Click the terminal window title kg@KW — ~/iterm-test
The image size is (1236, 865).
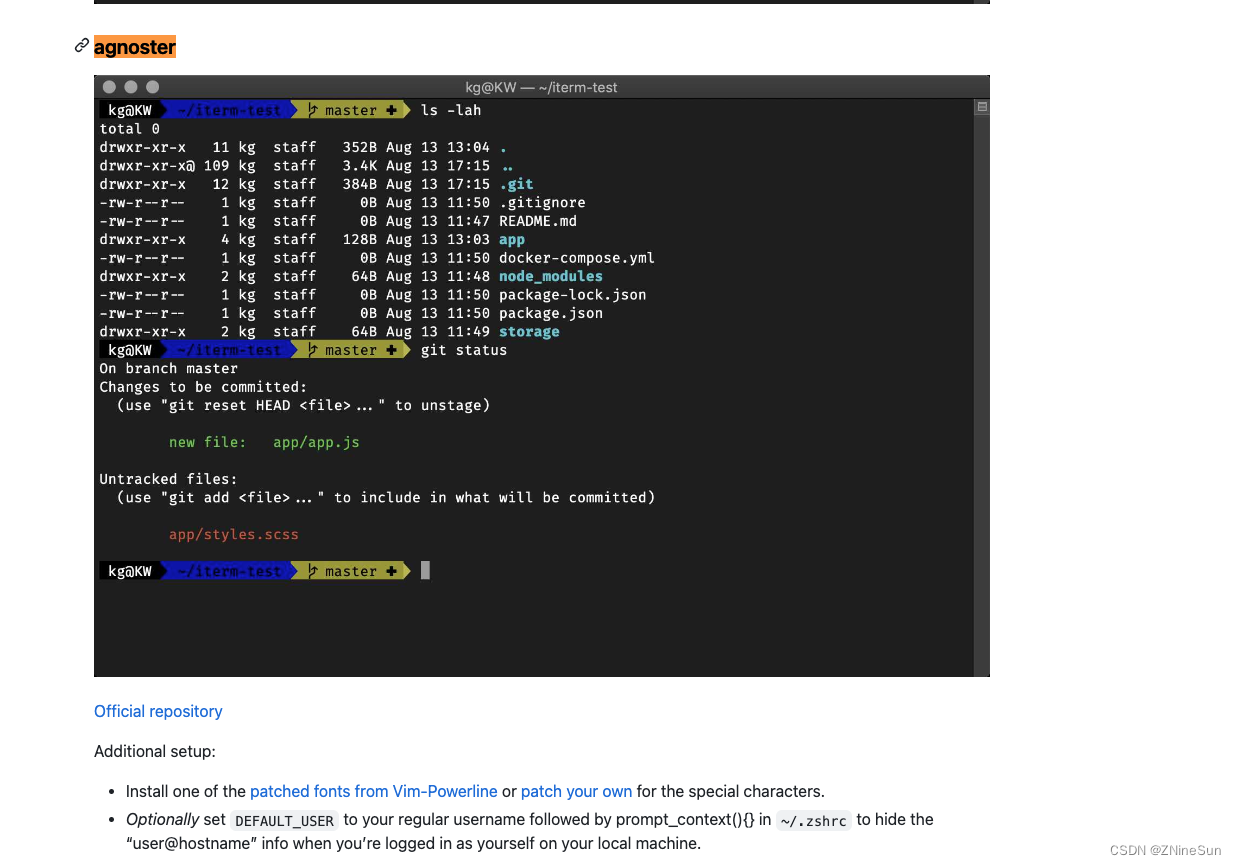click(541, 87)
